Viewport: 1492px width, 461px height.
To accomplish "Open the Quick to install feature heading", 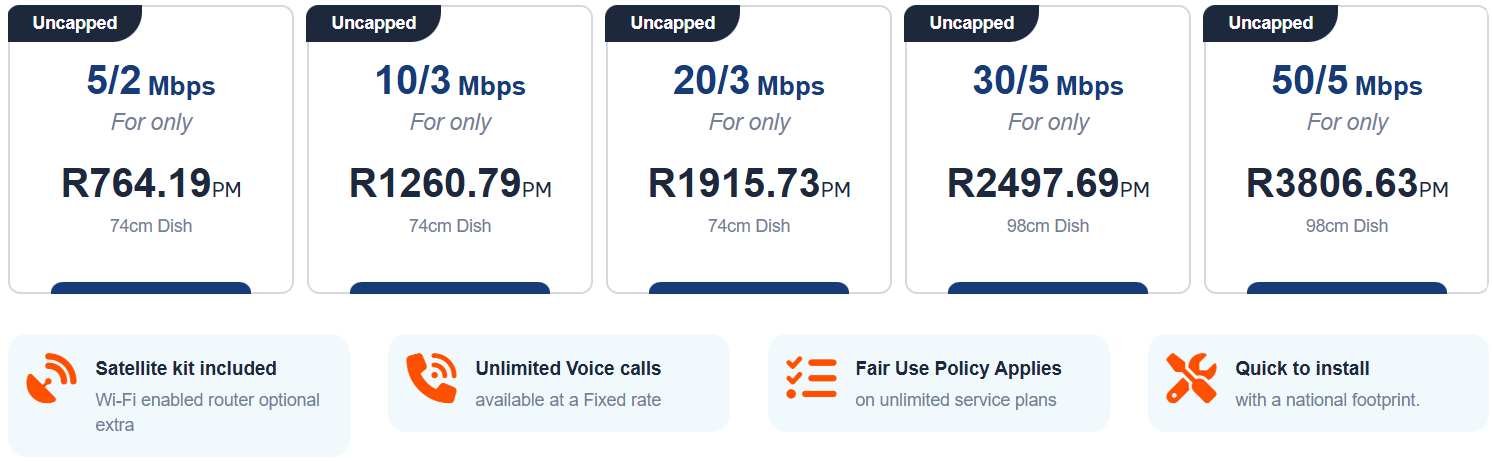I will tap(1302, 369).
